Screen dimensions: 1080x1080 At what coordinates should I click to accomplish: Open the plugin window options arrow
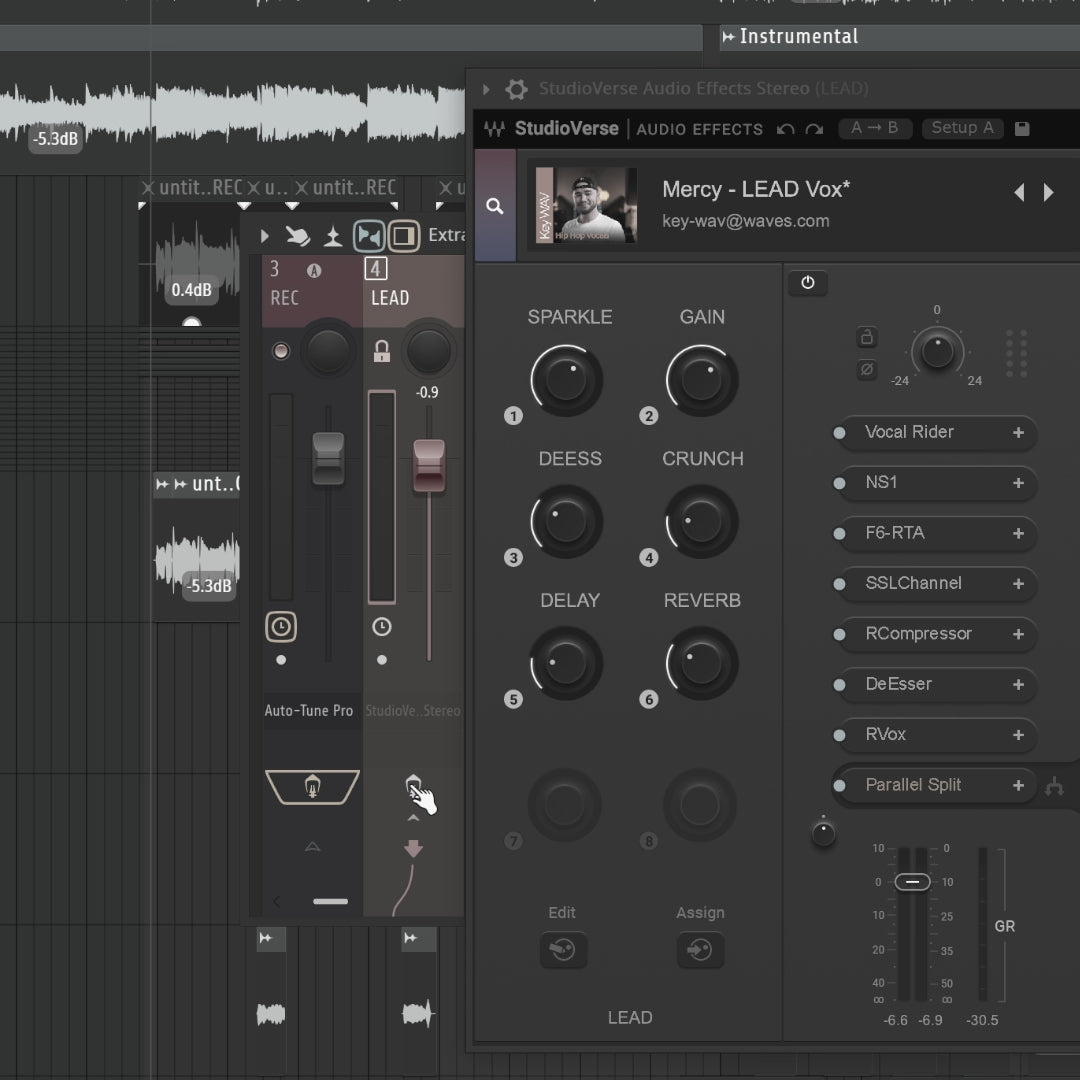pyautogui.click(x=486, y=89)
